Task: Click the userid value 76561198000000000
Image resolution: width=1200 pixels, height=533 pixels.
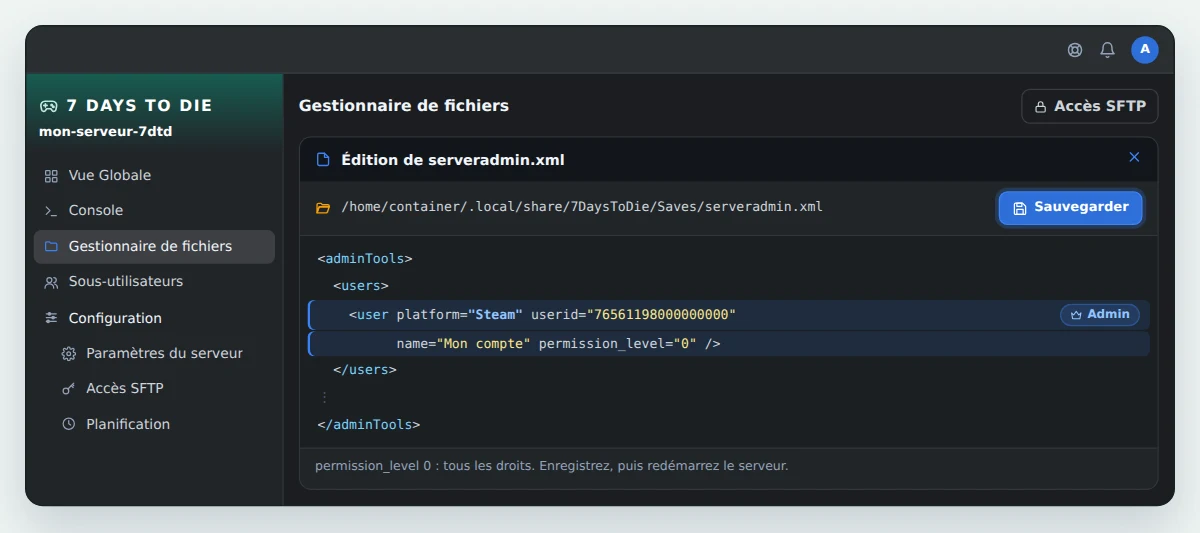Action: [661, 315]
